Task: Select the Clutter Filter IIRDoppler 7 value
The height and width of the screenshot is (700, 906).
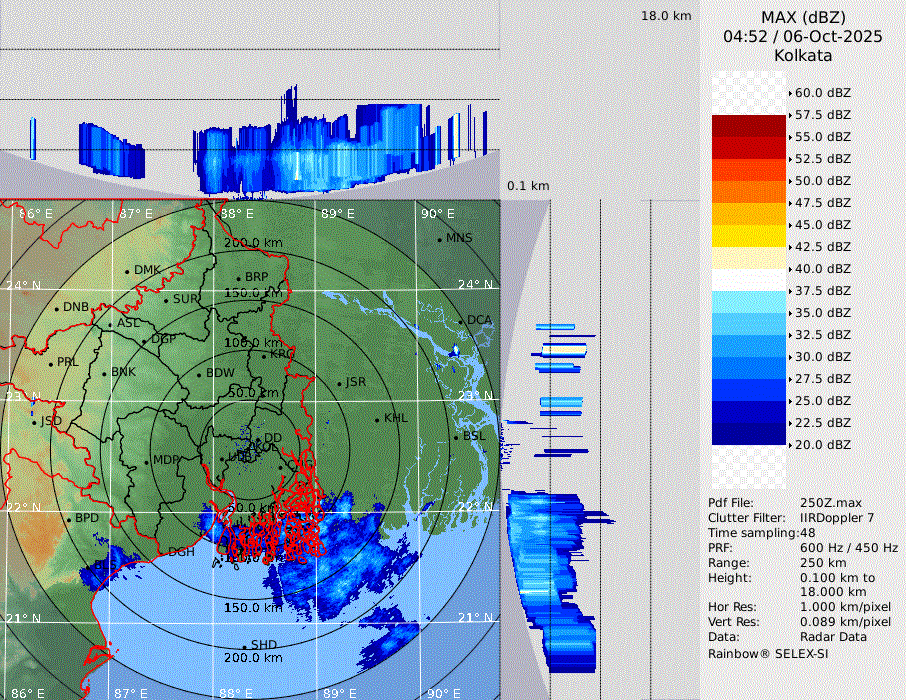Action: [x=837, y=518]
